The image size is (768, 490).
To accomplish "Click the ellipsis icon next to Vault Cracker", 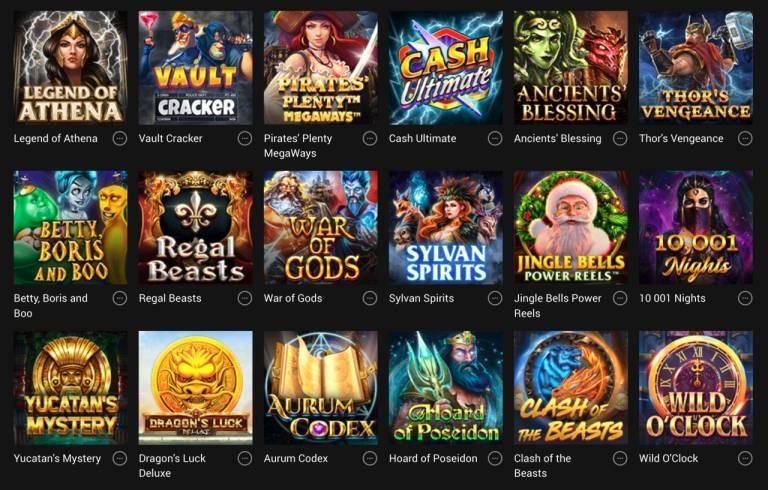I will [245, 139].
